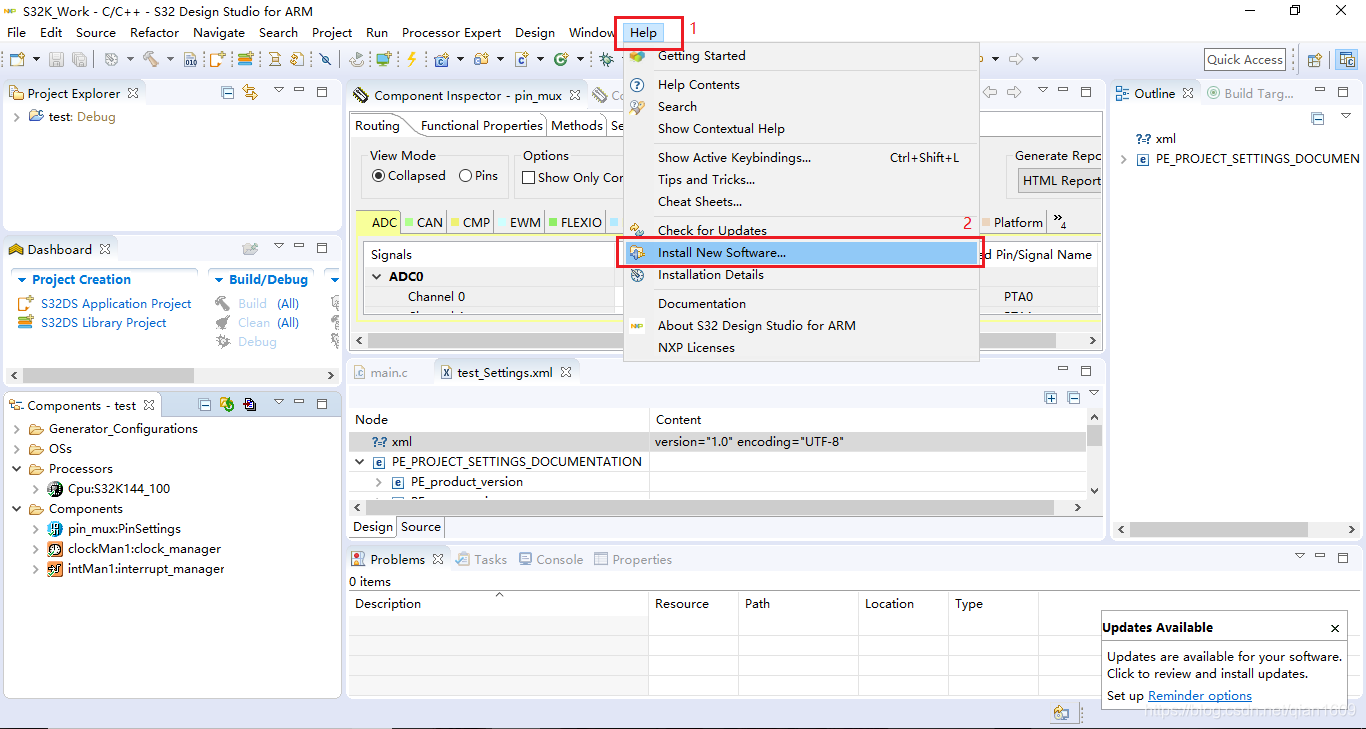Click Link with Editor in Project Explorer
The height and width of the screenshot is (729, 1366).
pyautogui.click(x=250, y=93)
